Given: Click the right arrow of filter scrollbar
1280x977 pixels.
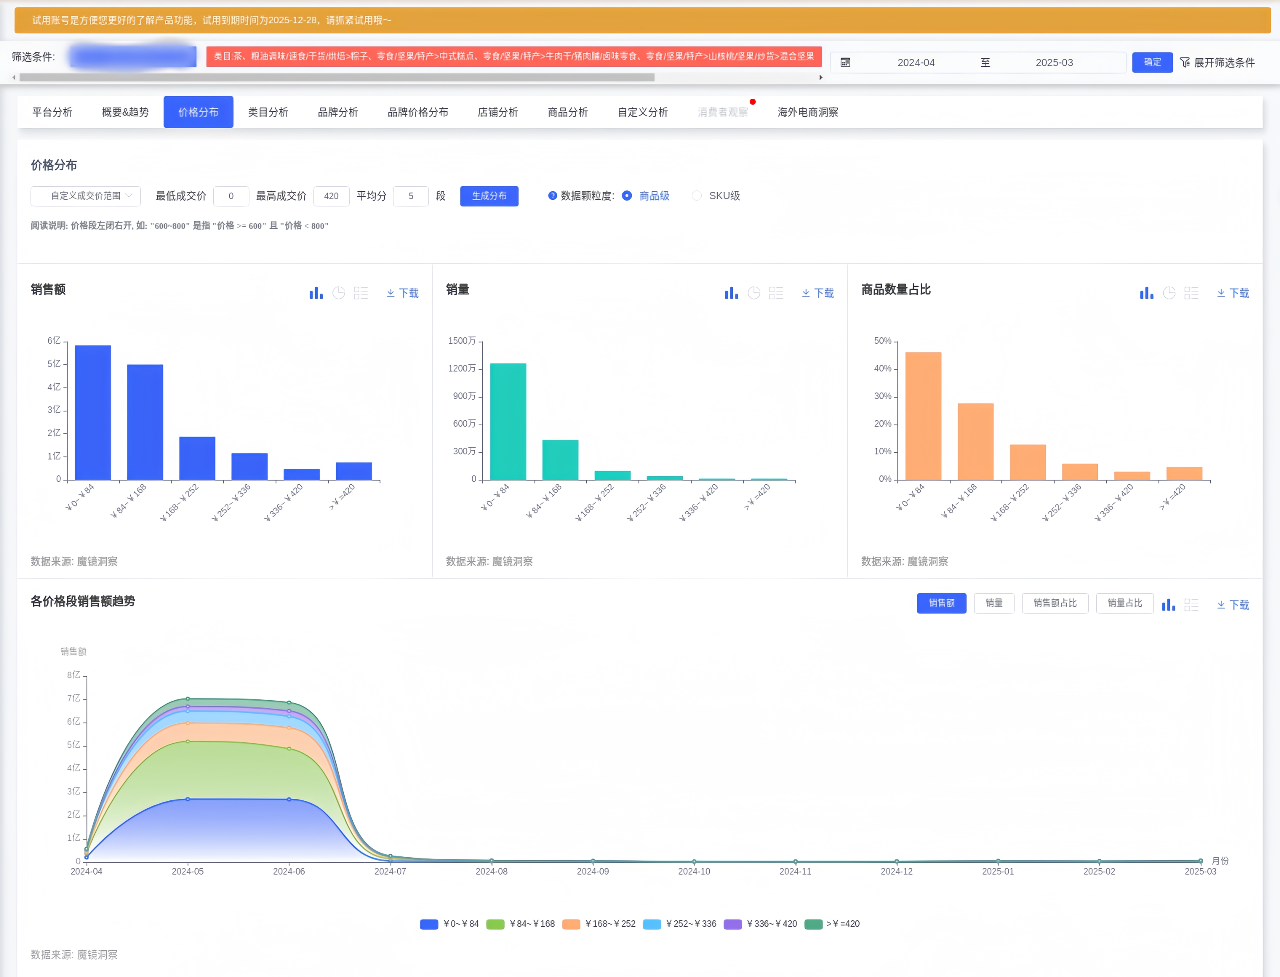Looking at the screenshot, I should [821, 77].
